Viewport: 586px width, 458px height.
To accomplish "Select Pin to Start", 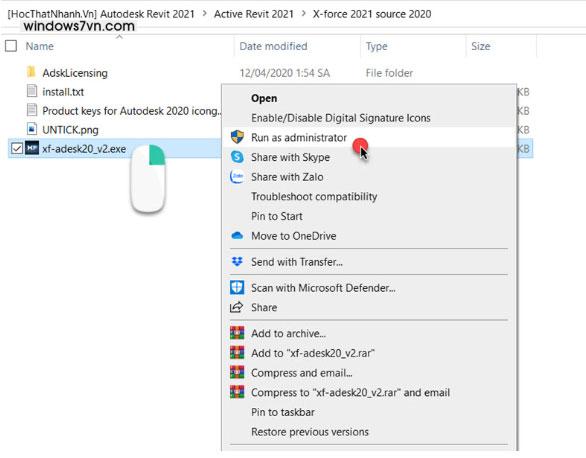I will point(277,216).
